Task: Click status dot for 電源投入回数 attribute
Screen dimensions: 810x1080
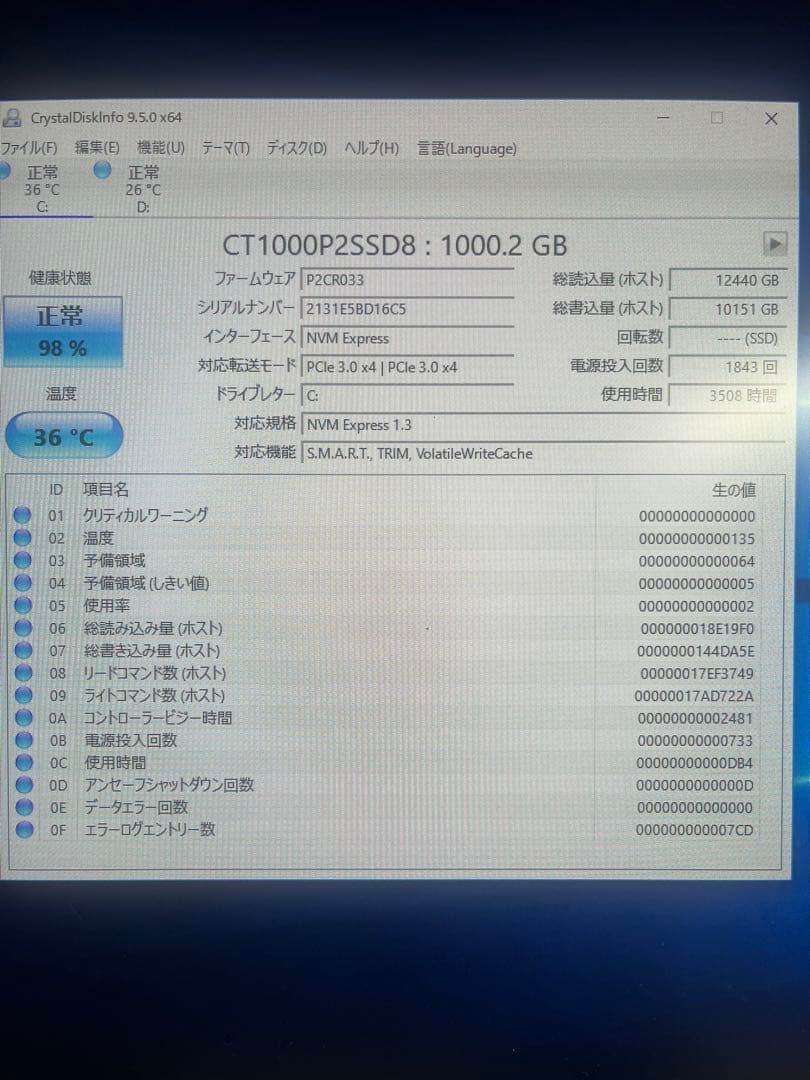Action: point(23,740)
